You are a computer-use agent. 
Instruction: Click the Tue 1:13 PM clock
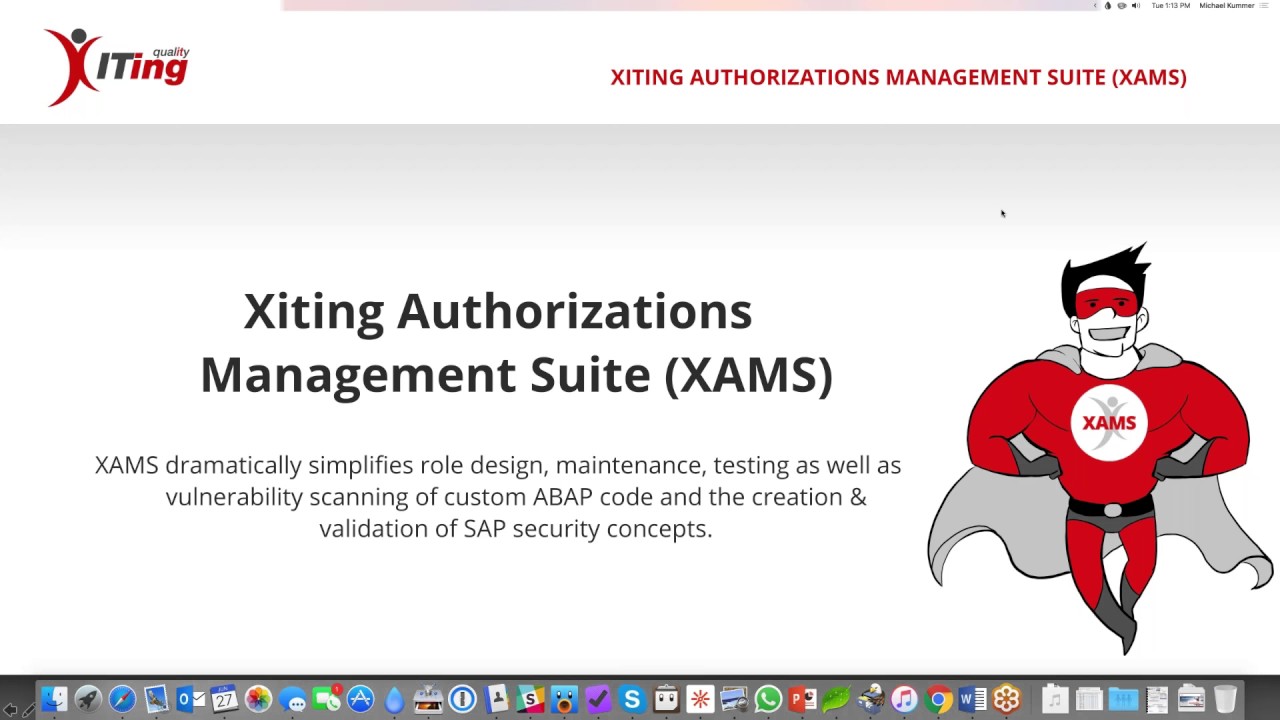1171,6
